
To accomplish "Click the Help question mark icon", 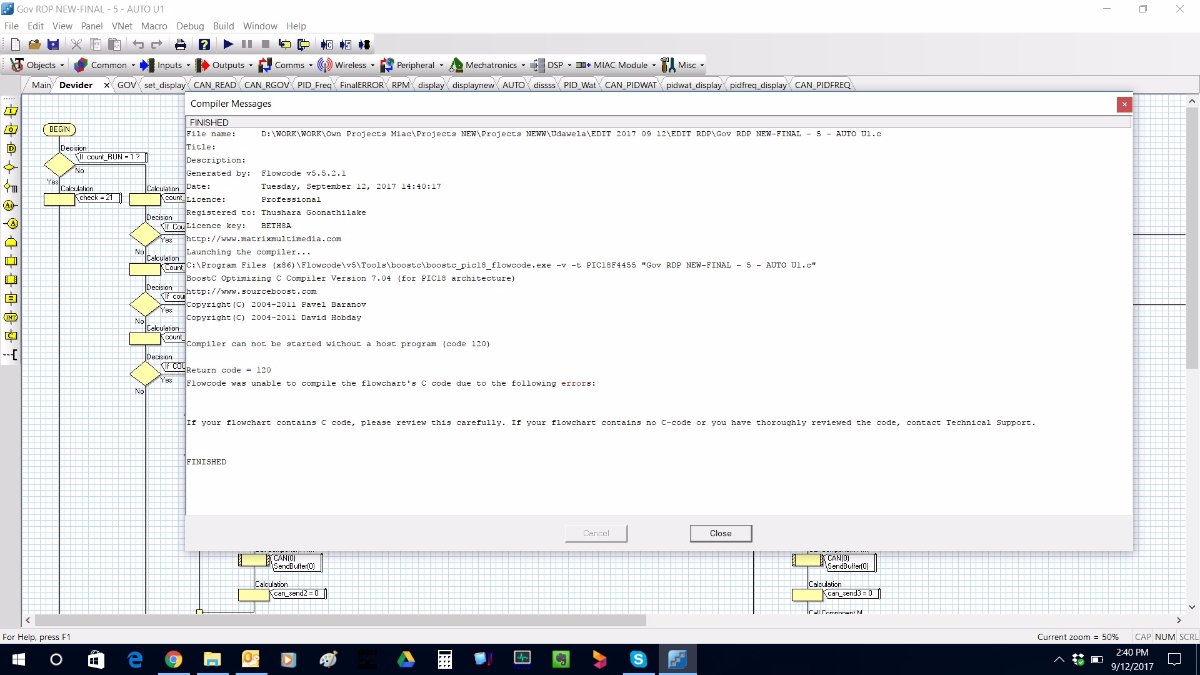I will [x=204, y=44].
